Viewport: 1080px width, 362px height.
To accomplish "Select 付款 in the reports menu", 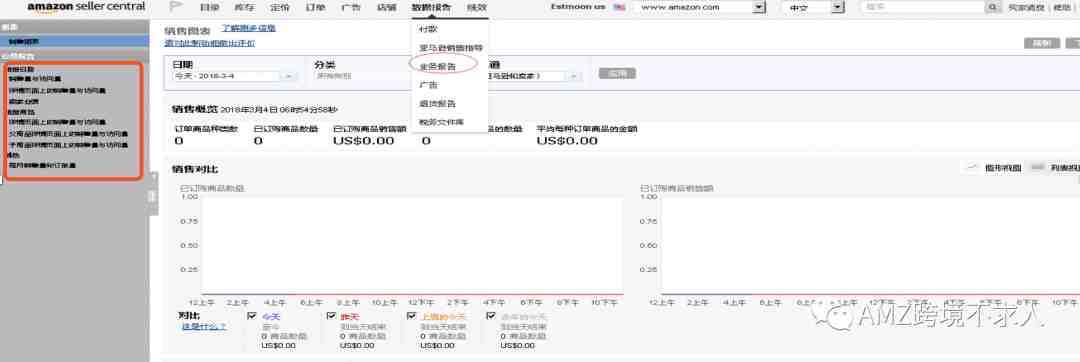I will pyautogui.click(x=428, y=29).
